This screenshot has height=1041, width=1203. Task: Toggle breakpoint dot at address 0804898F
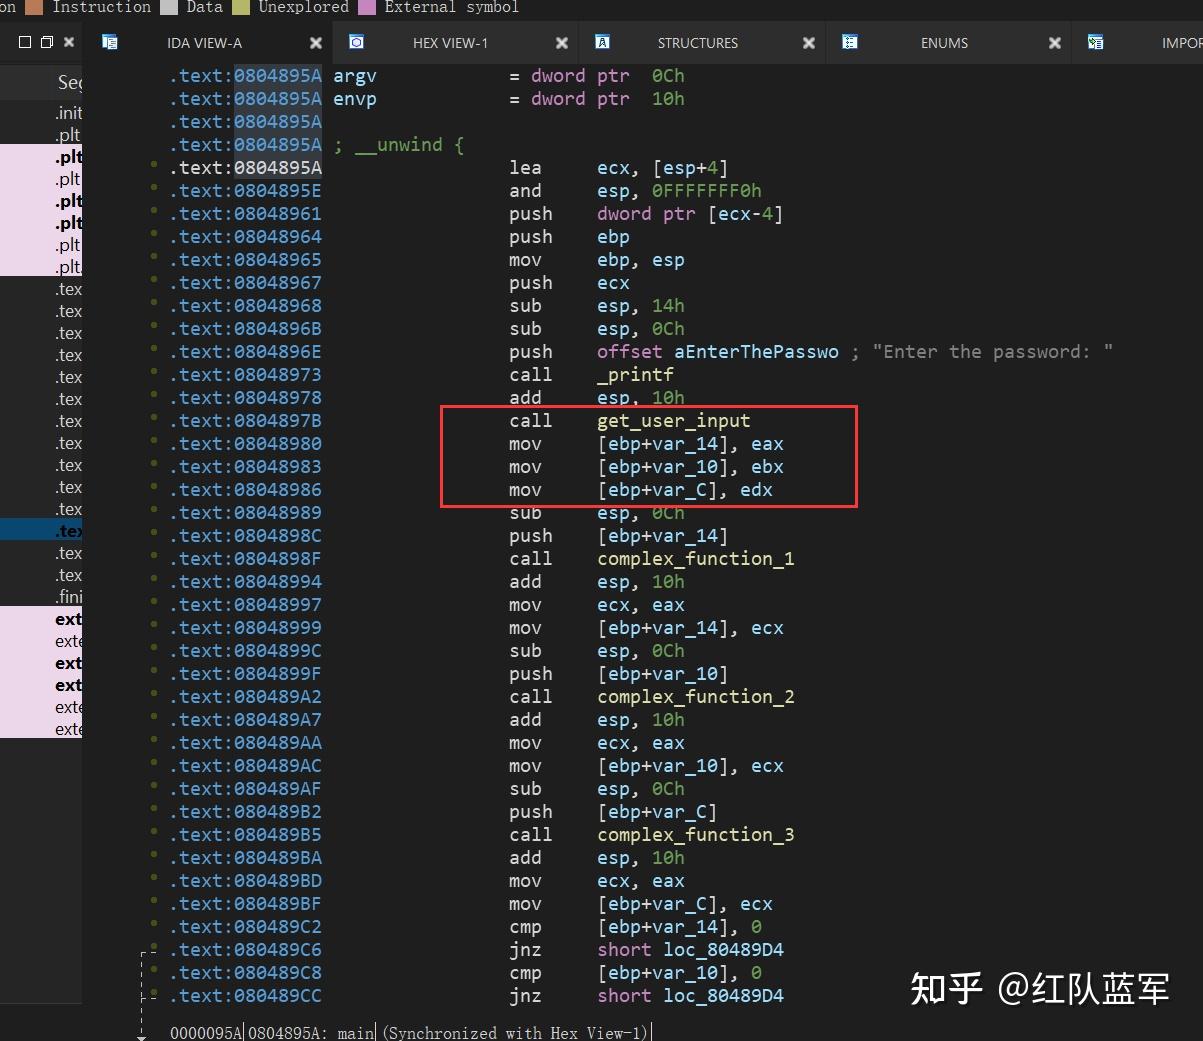tap(153, 554)
